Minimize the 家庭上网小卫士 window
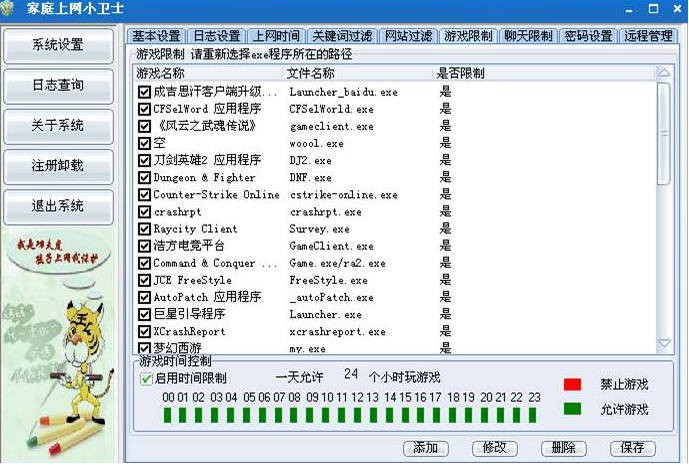The width and height of the screenshot is (689, 466). click(x=629, y=10)
